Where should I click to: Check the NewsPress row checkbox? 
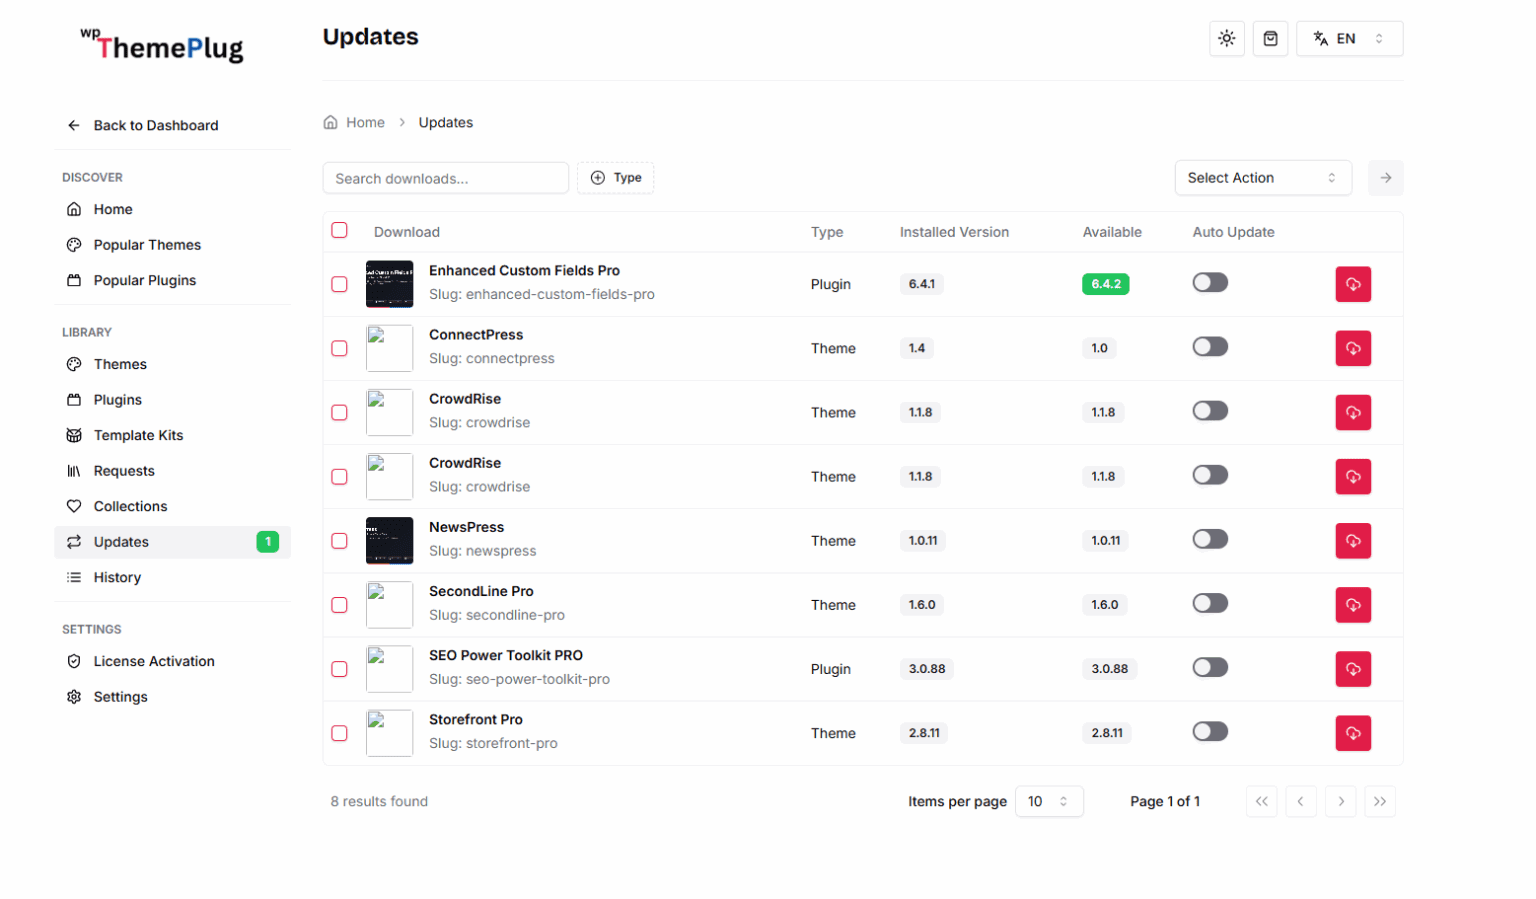pos(339,540)
